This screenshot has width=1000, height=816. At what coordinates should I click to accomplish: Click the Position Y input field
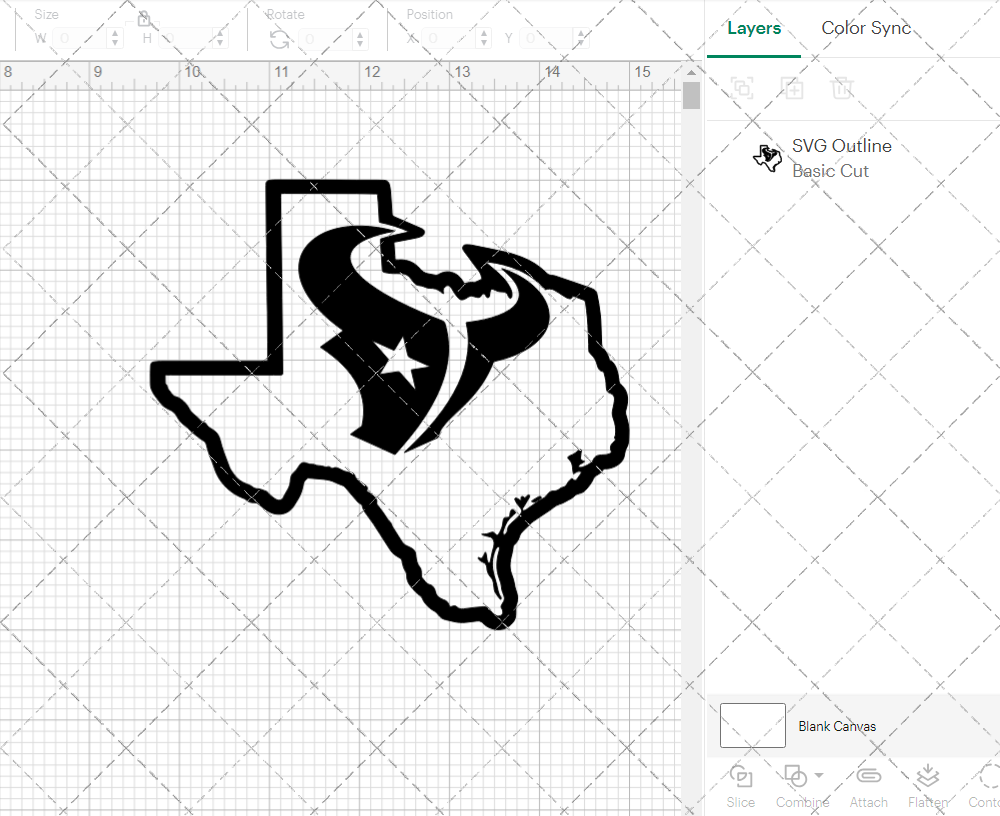(547, 38)
